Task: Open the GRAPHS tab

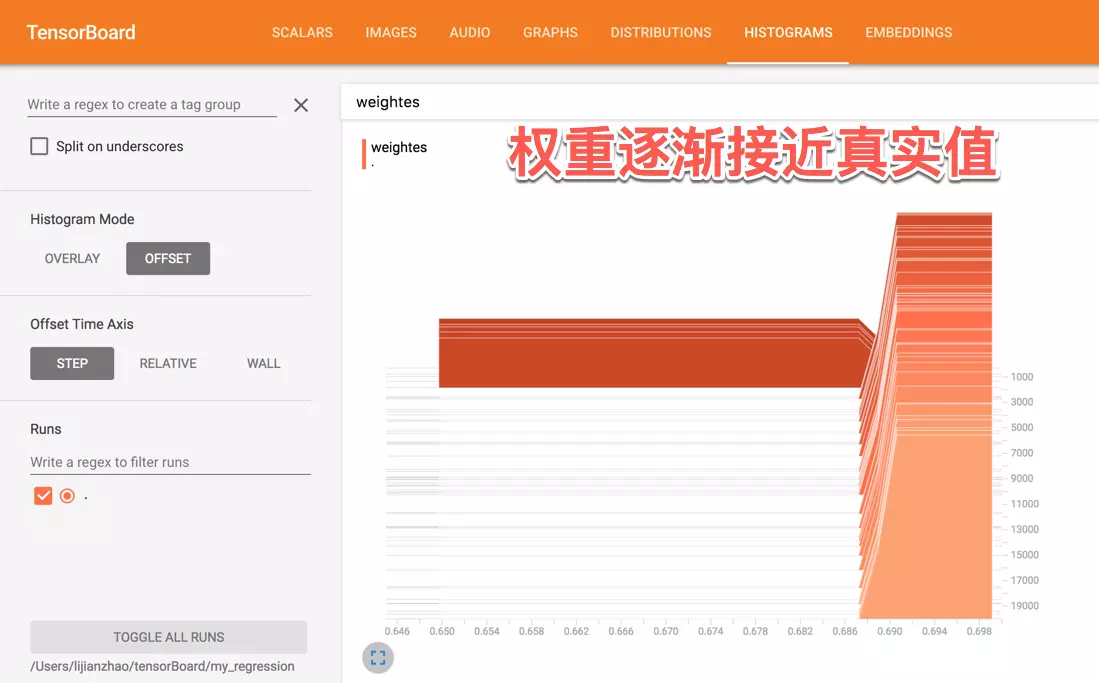Action: (x=550, y=32)
